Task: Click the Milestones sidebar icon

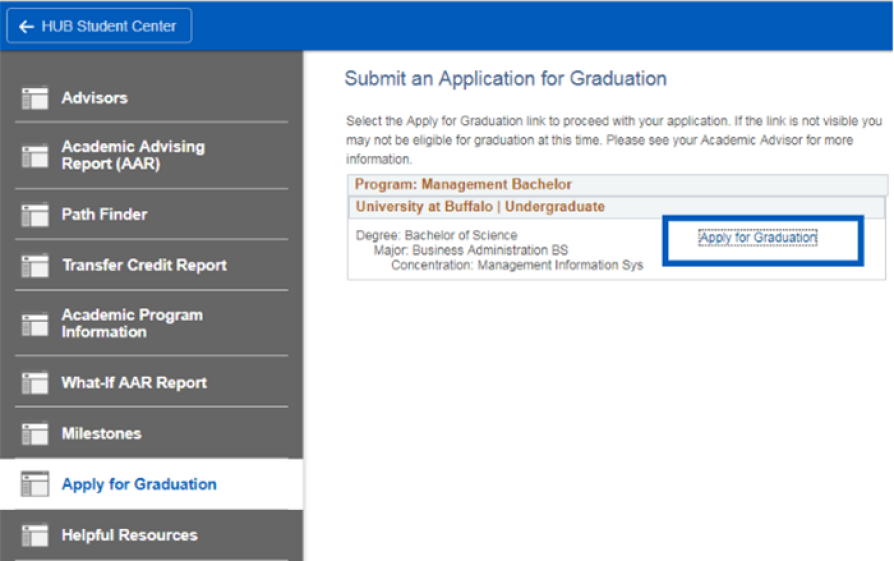Action: pos(35,434)
